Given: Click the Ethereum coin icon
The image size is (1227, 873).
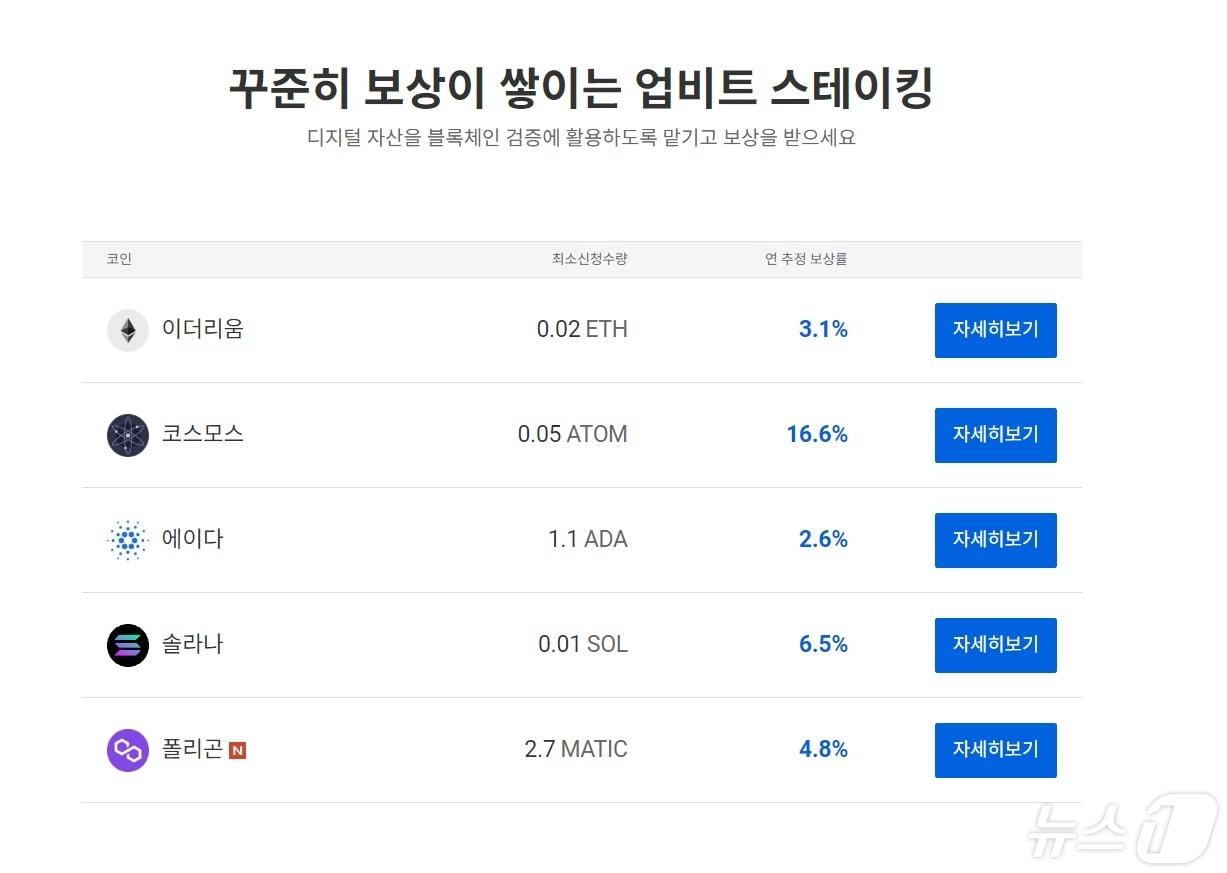Looking at the screenshot, I should [127, 330].
